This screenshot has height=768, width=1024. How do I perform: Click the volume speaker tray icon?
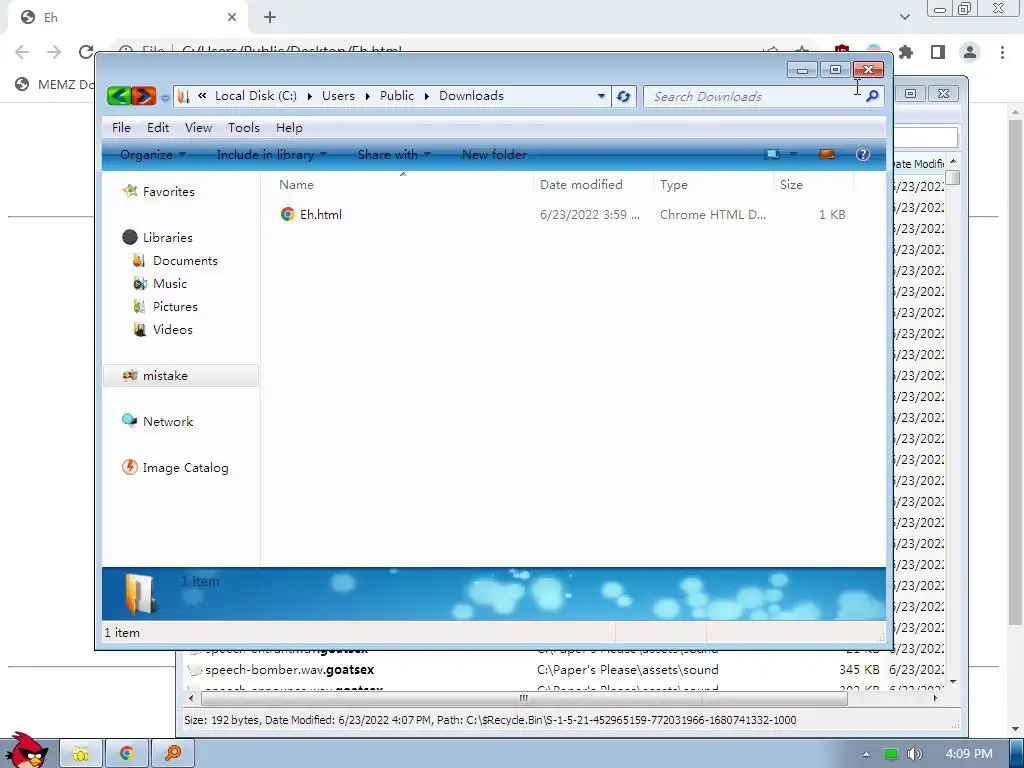point(914,754)
